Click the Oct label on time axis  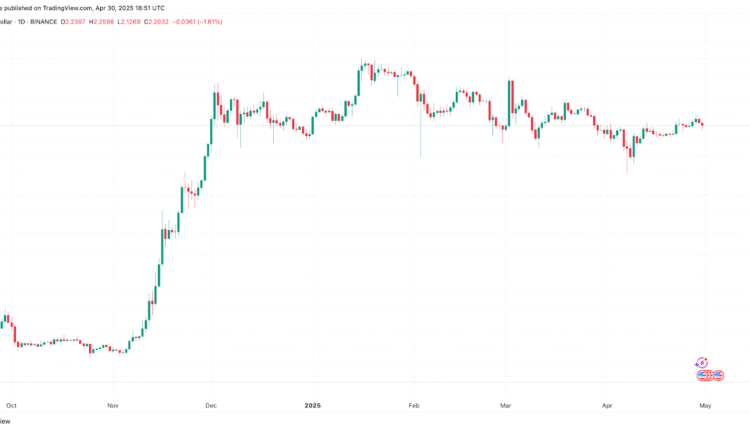coord(11,406)
